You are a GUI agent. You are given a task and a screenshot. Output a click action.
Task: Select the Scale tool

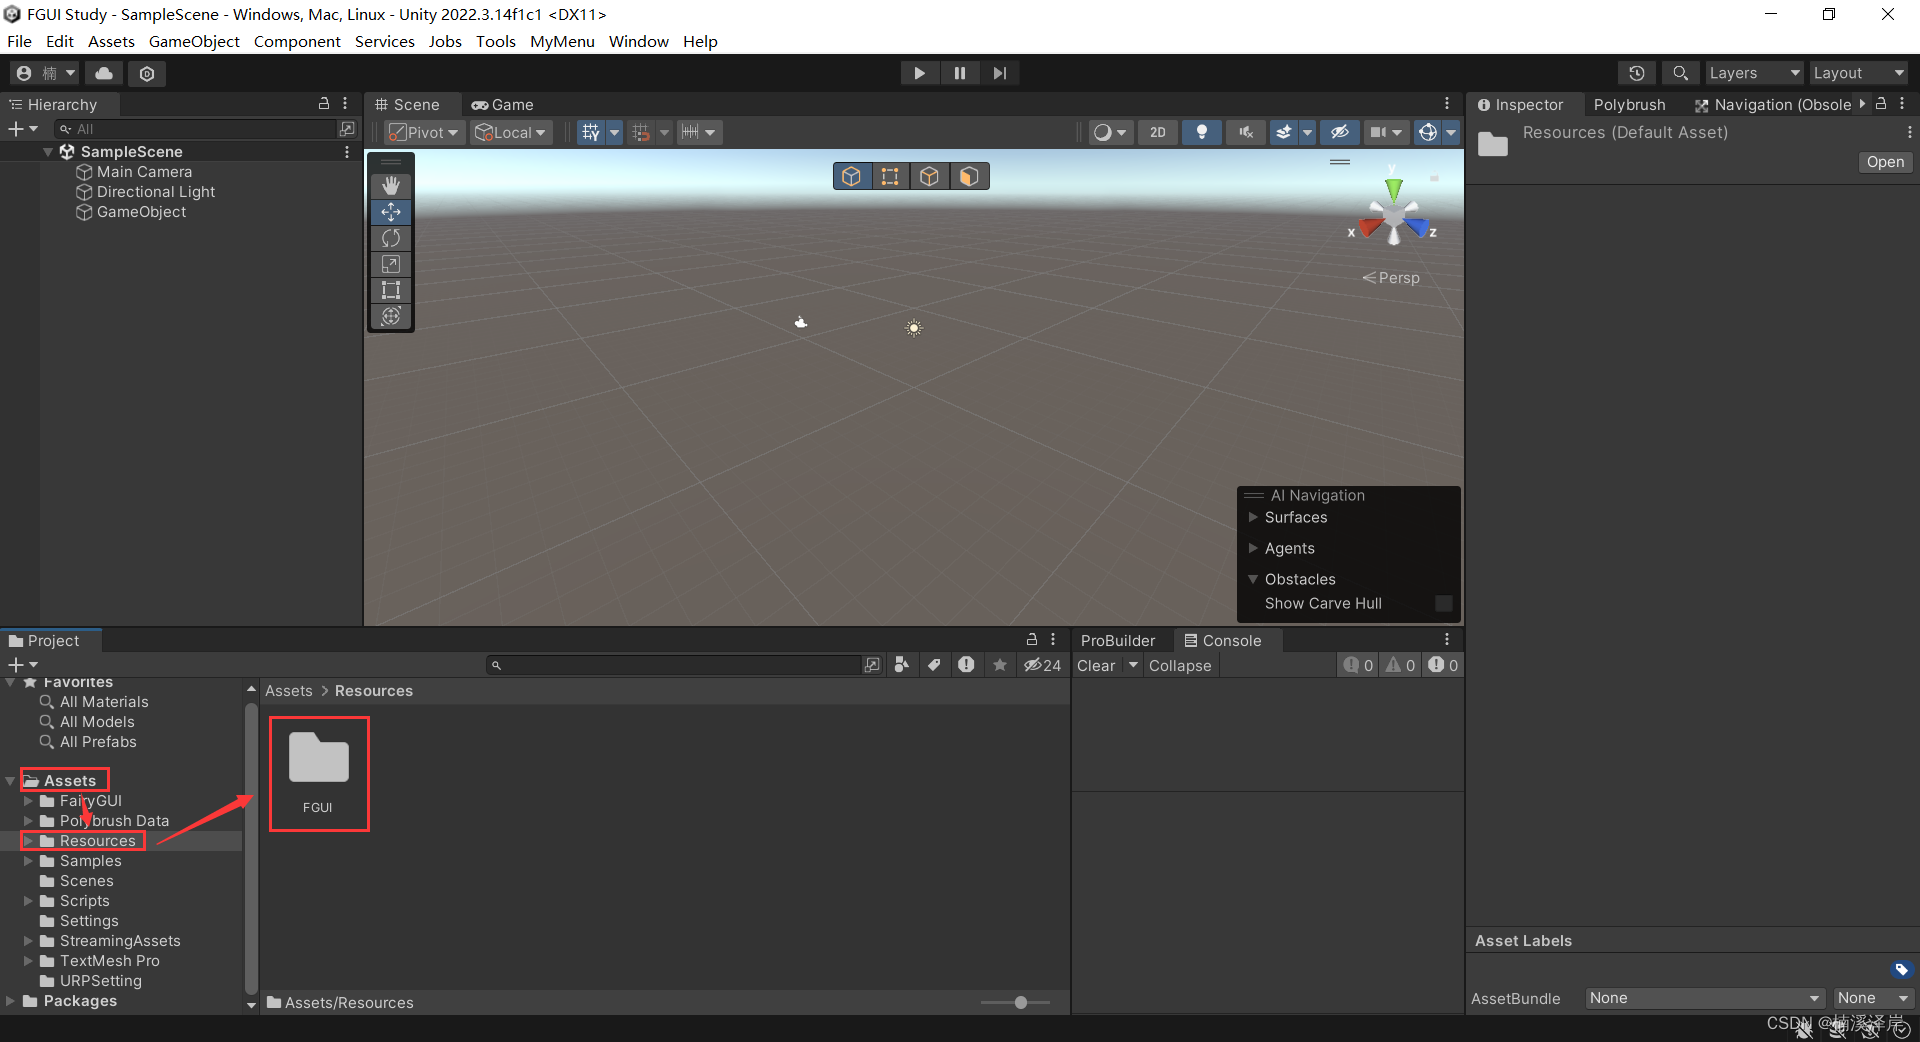click(391, 264)
